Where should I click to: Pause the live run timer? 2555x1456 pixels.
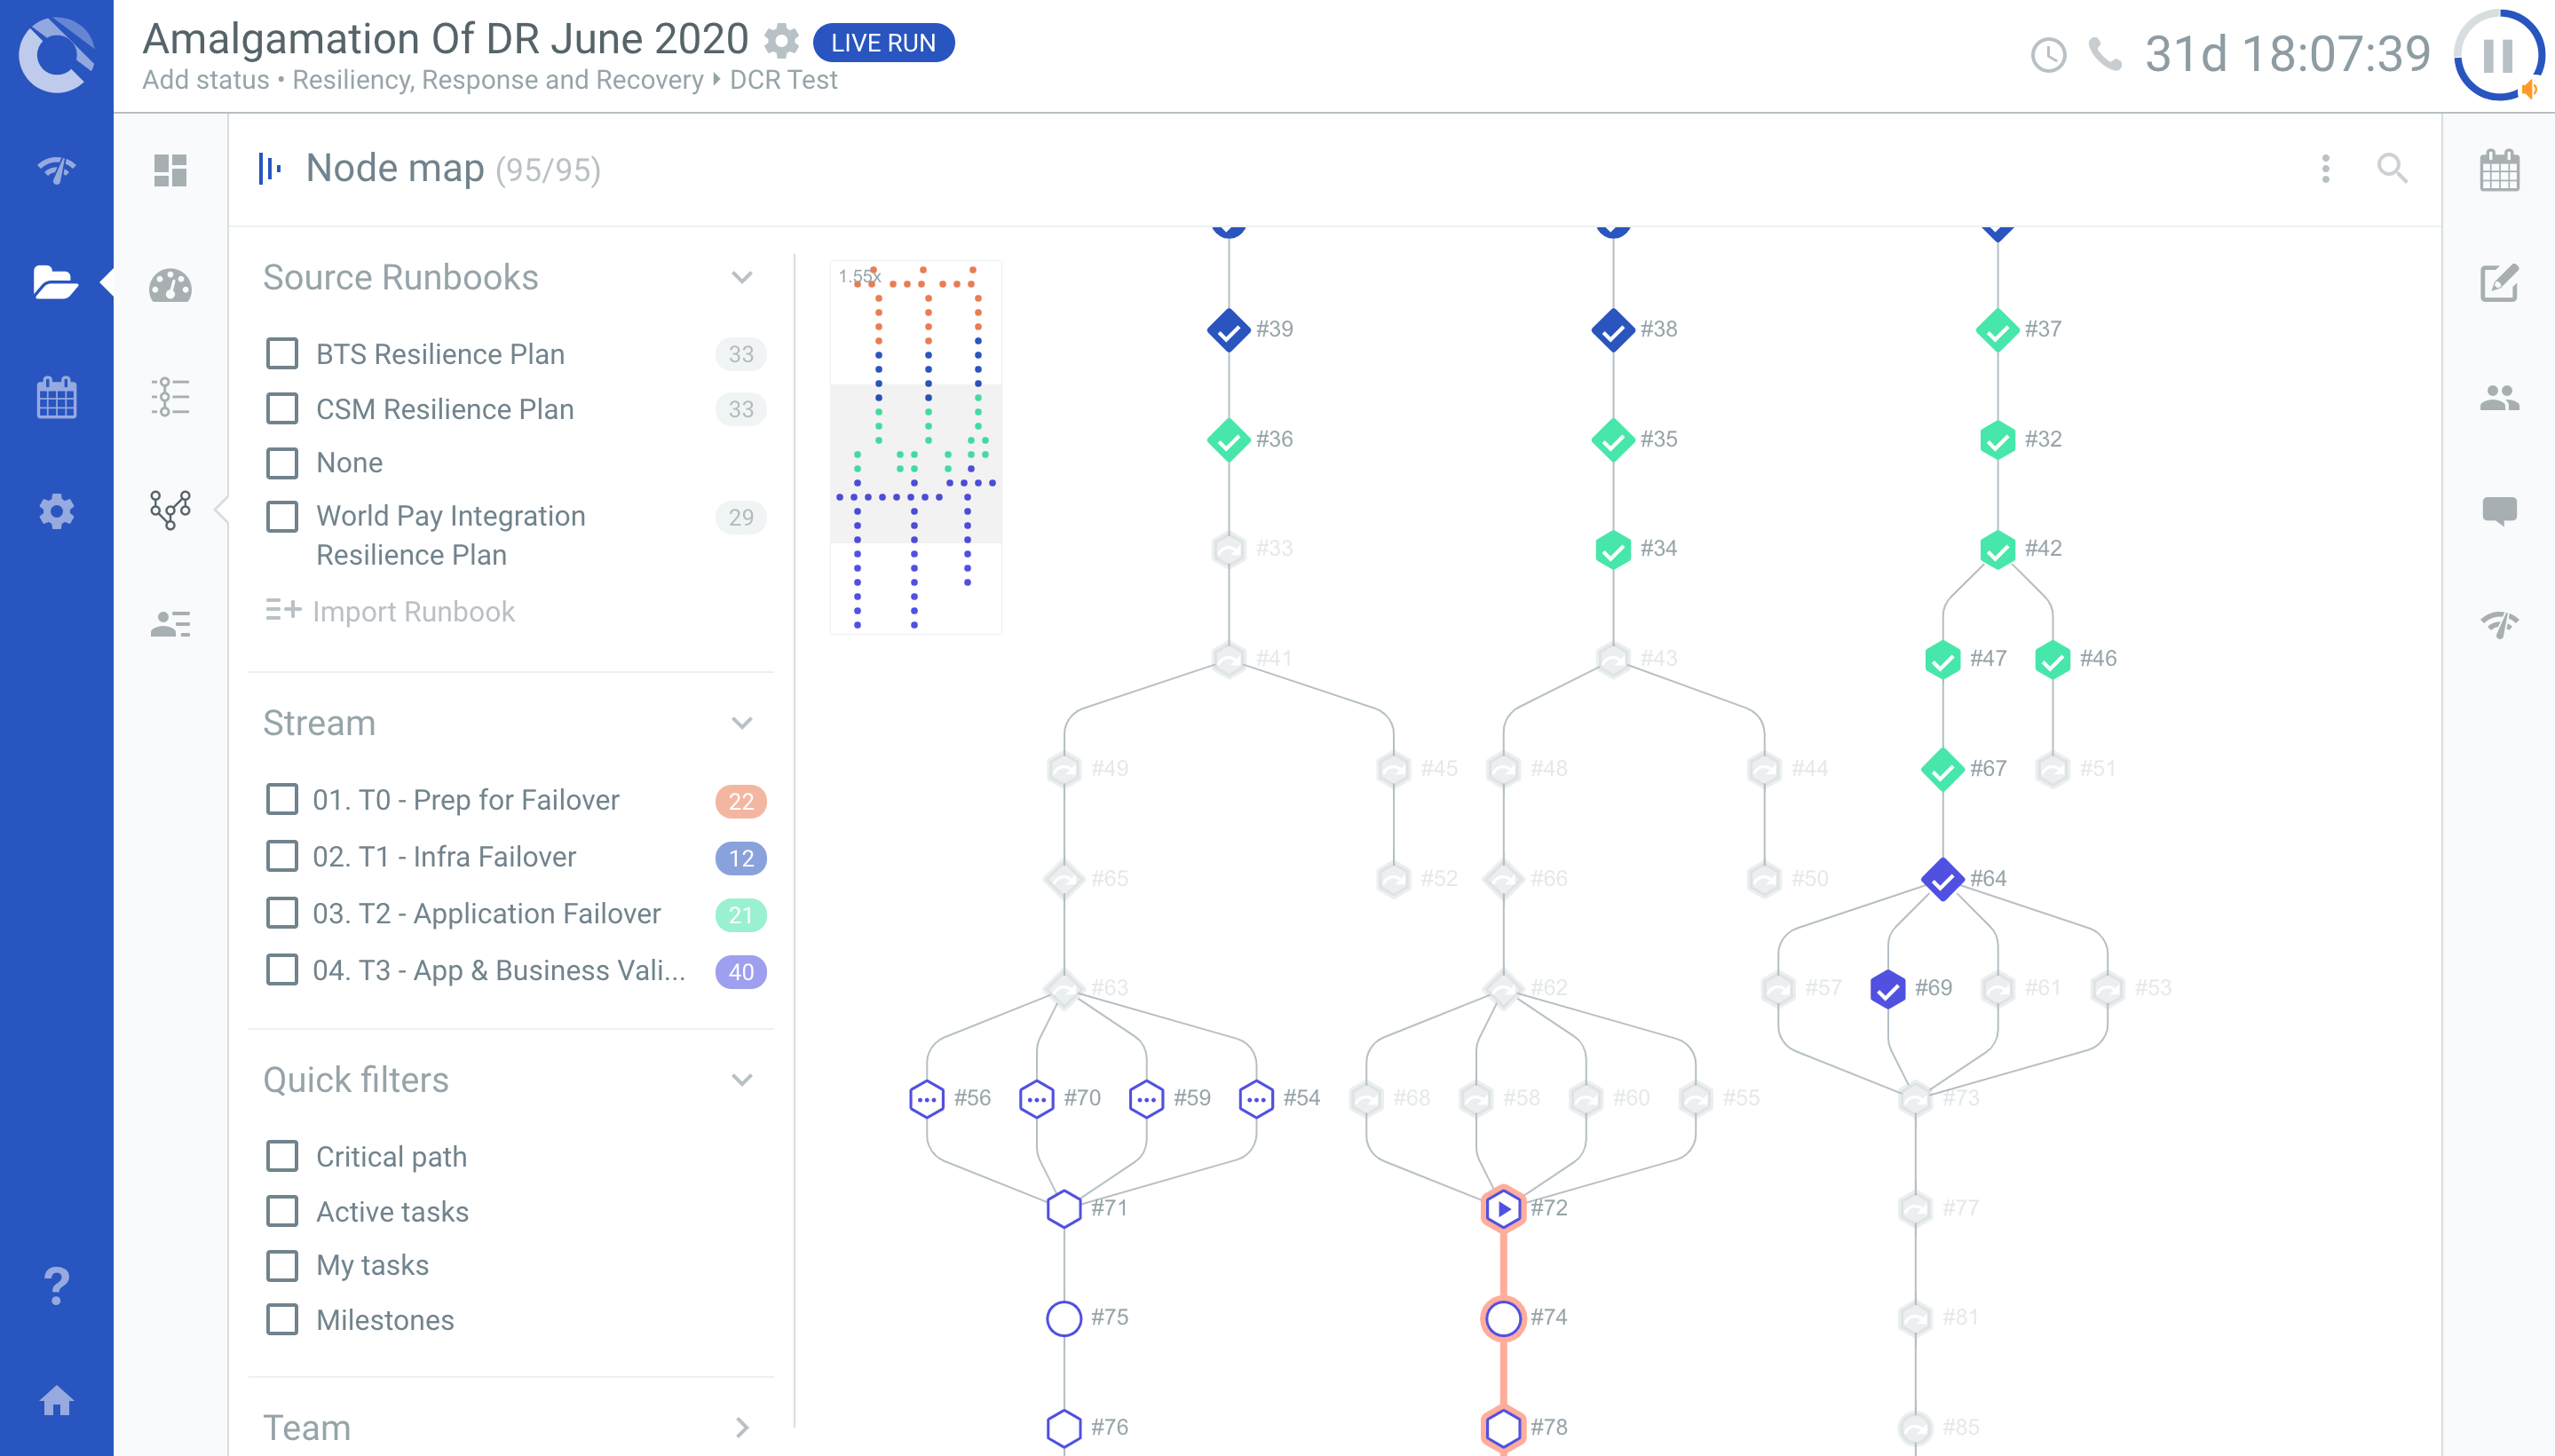pyautogui.click(x=2497, y=55)
